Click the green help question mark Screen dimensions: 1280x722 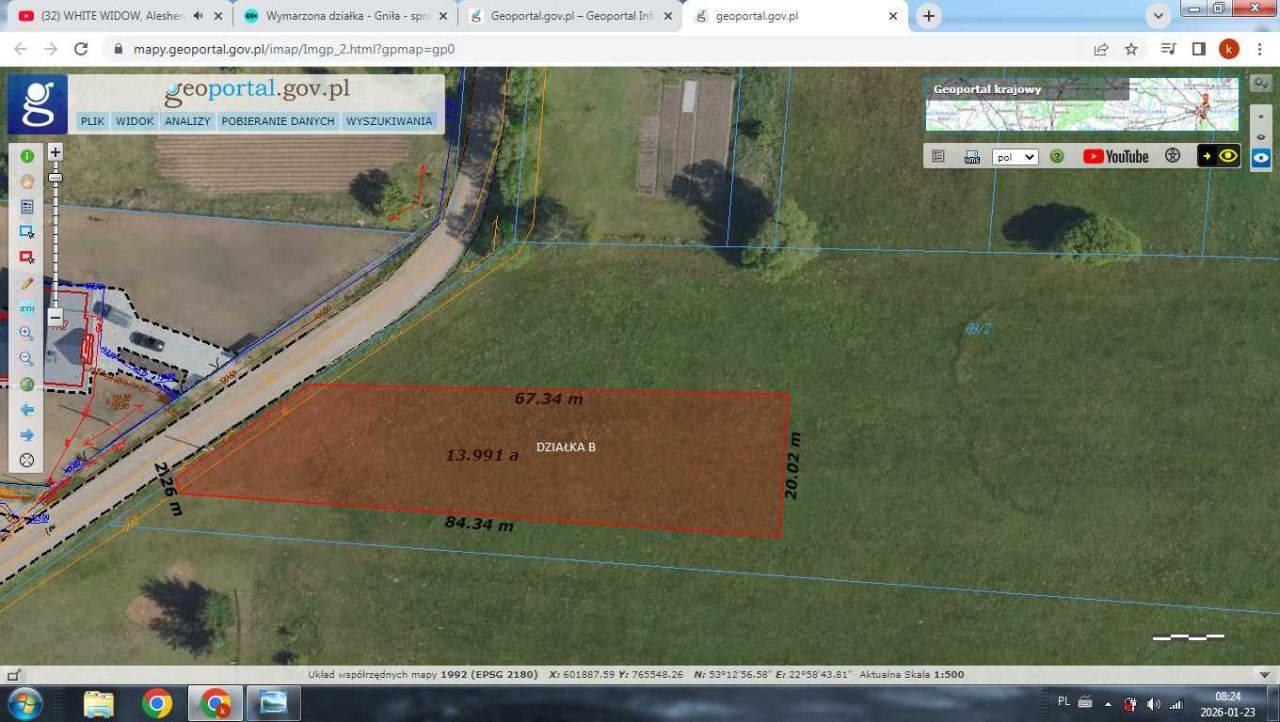pos(1057,157)
